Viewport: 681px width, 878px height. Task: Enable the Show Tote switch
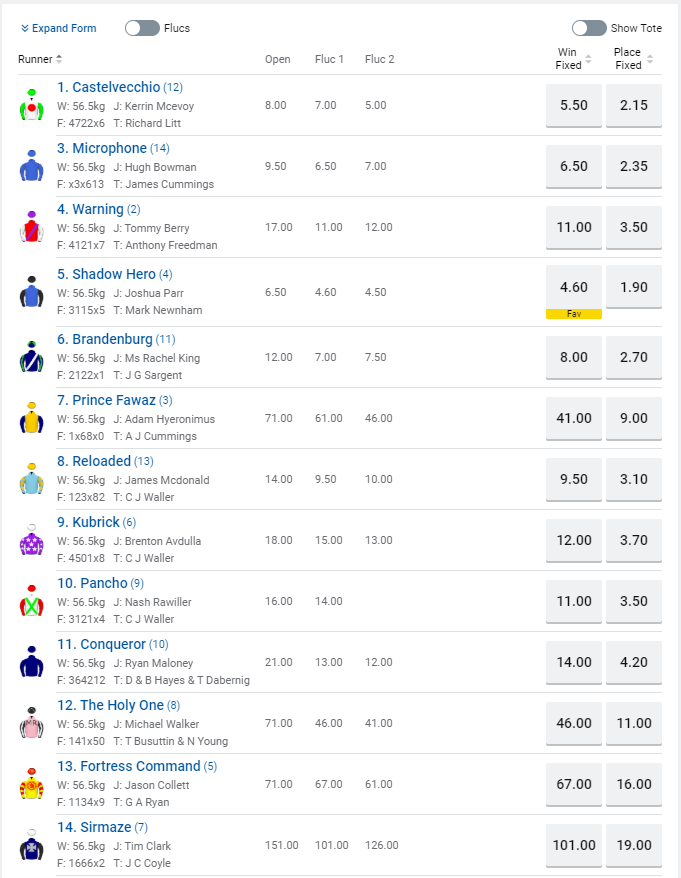point(589,28)
